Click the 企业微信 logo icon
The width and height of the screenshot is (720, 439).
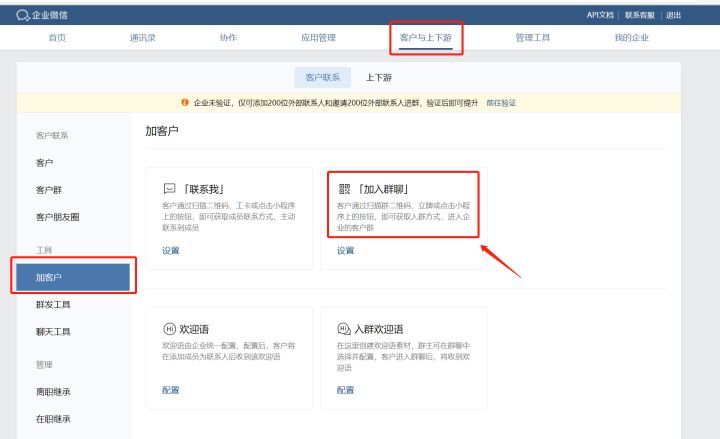coord(9,15)
